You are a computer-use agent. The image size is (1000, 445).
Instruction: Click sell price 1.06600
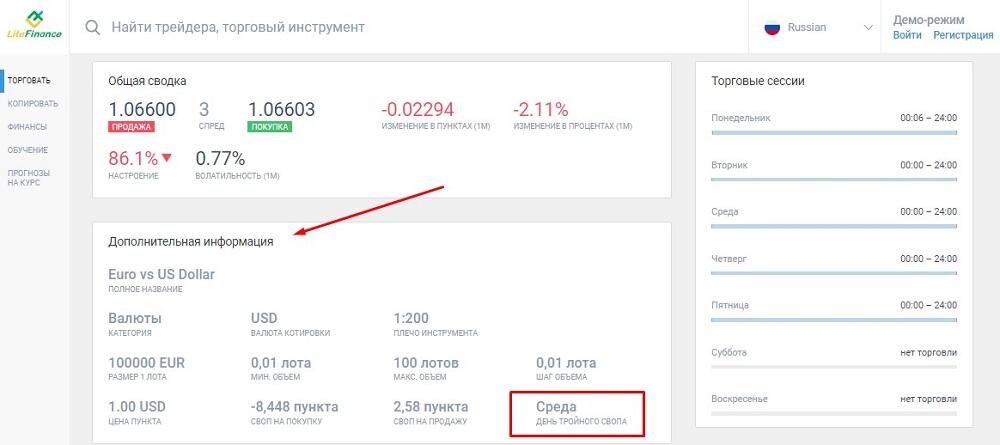[x=142, y=109]
